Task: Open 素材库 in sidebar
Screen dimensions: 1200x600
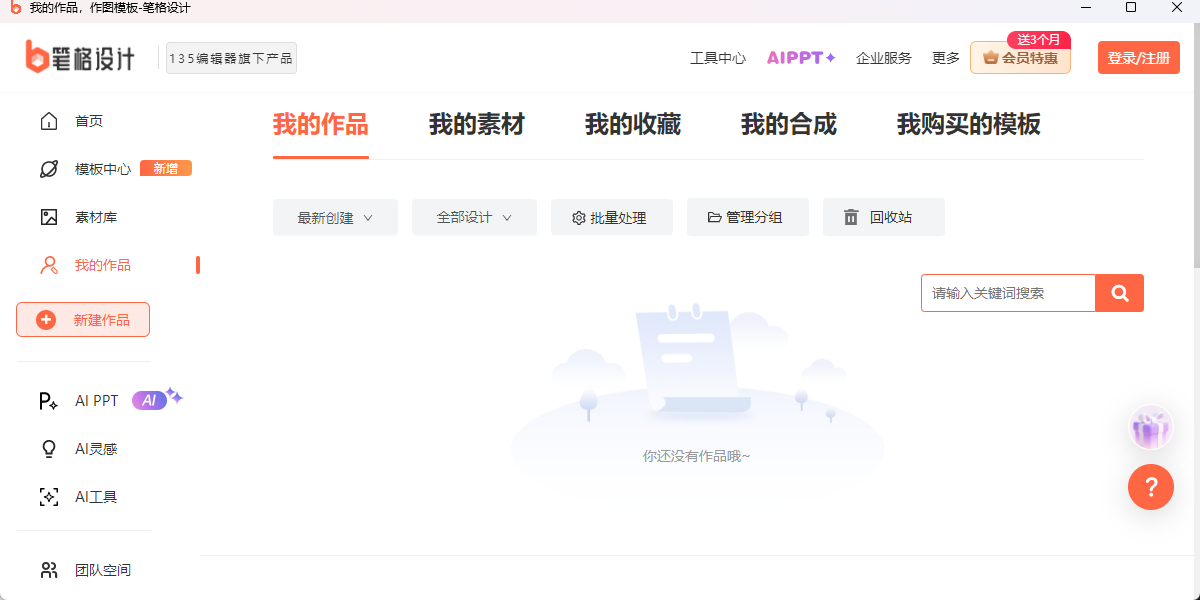Action: [x=95, y=217]
